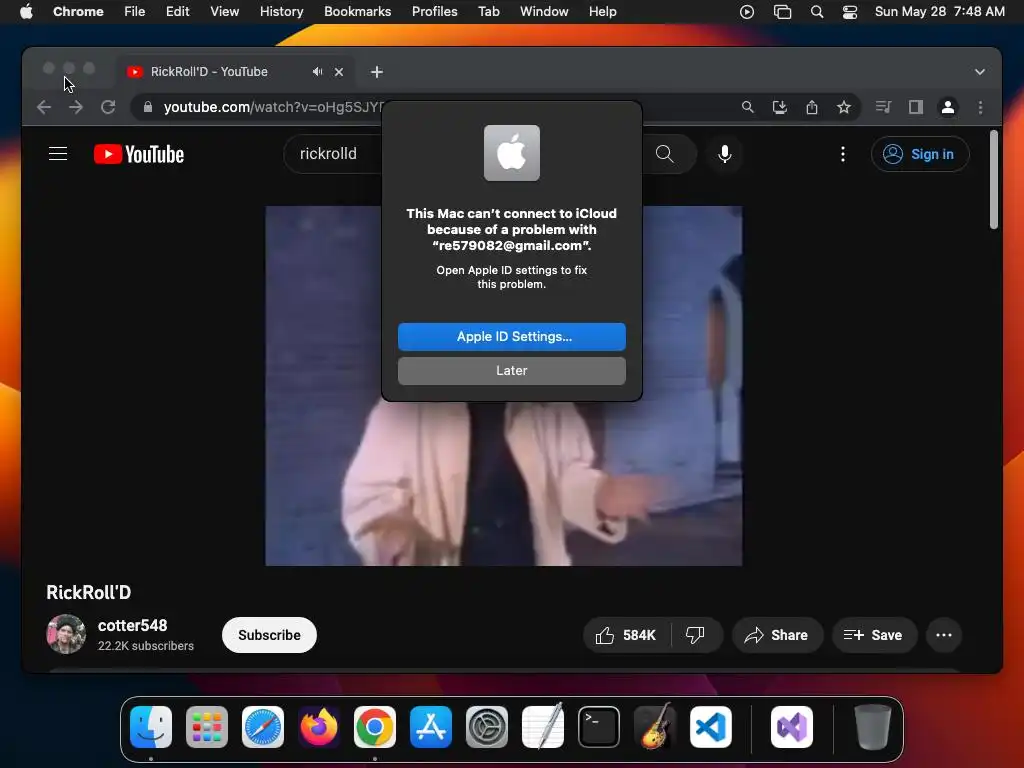Launch Safari from the Dock
The image size is (1024, 768).
tap(263, 727)
